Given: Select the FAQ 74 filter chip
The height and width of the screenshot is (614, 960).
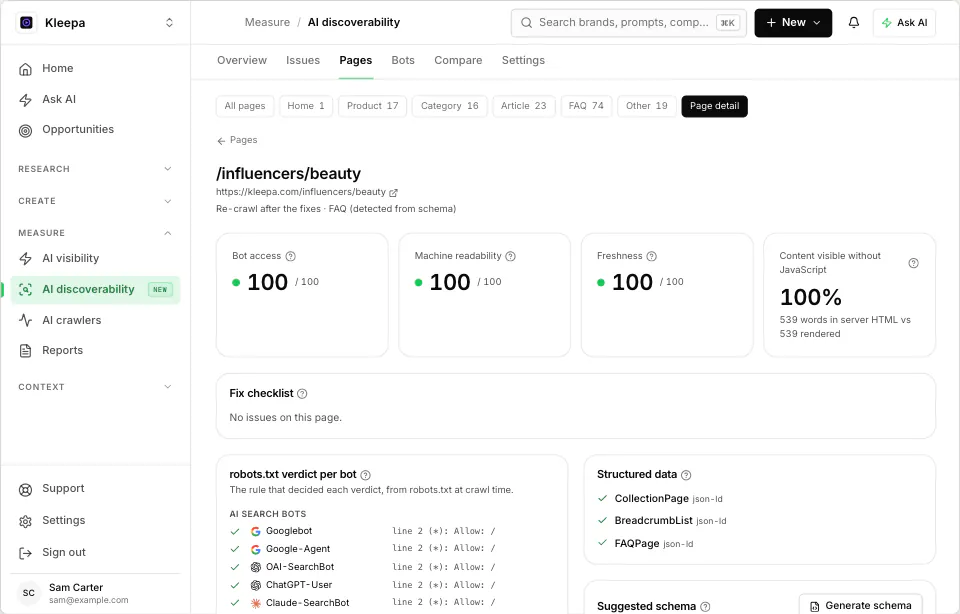Looking at the screenshot, I should click(x=586, y=106).
